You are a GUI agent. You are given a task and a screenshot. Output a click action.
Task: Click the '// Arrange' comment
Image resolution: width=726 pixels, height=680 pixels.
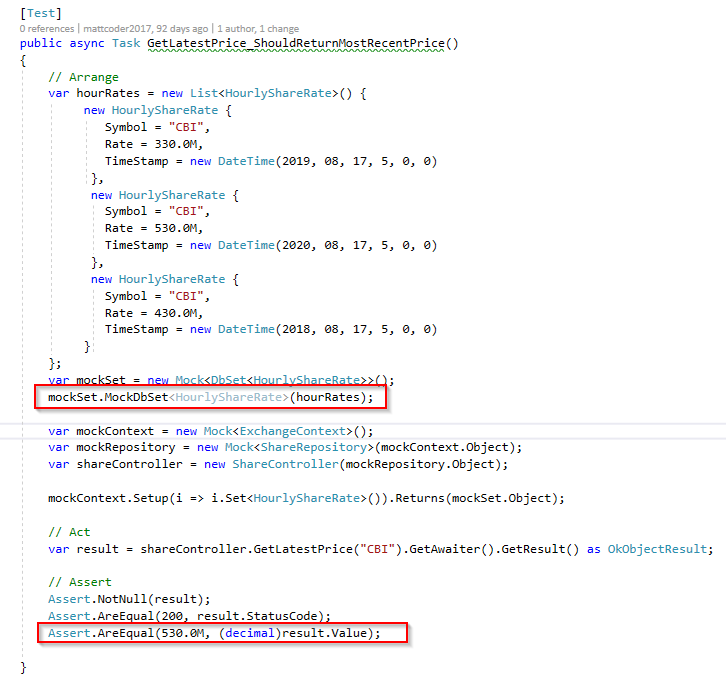tap(83, 77)
